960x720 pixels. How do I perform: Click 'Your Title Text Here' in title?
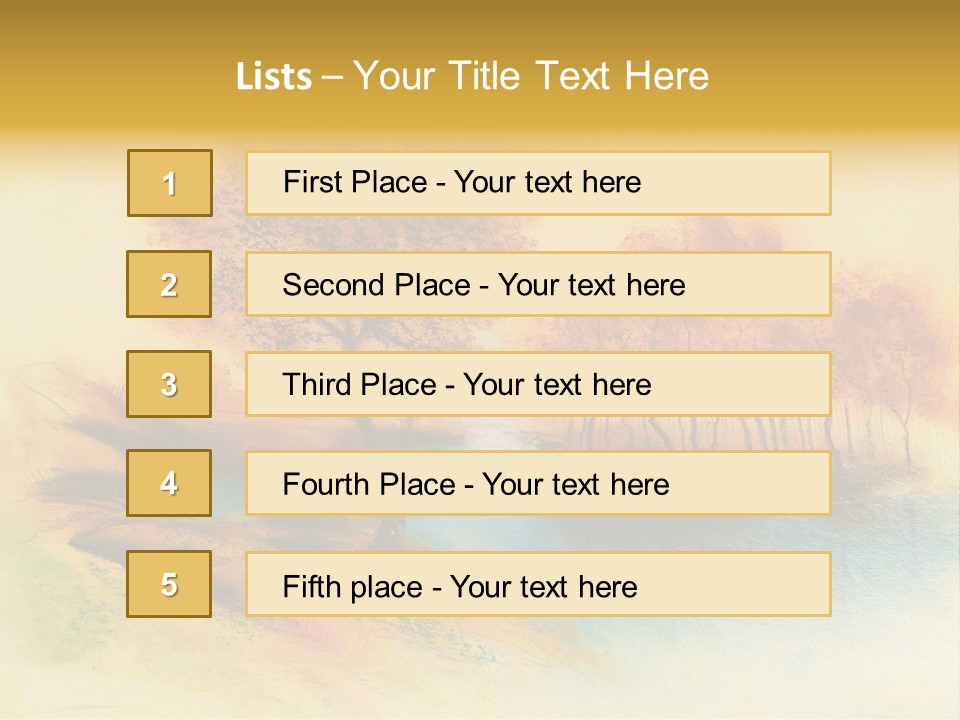pos(531,76)
